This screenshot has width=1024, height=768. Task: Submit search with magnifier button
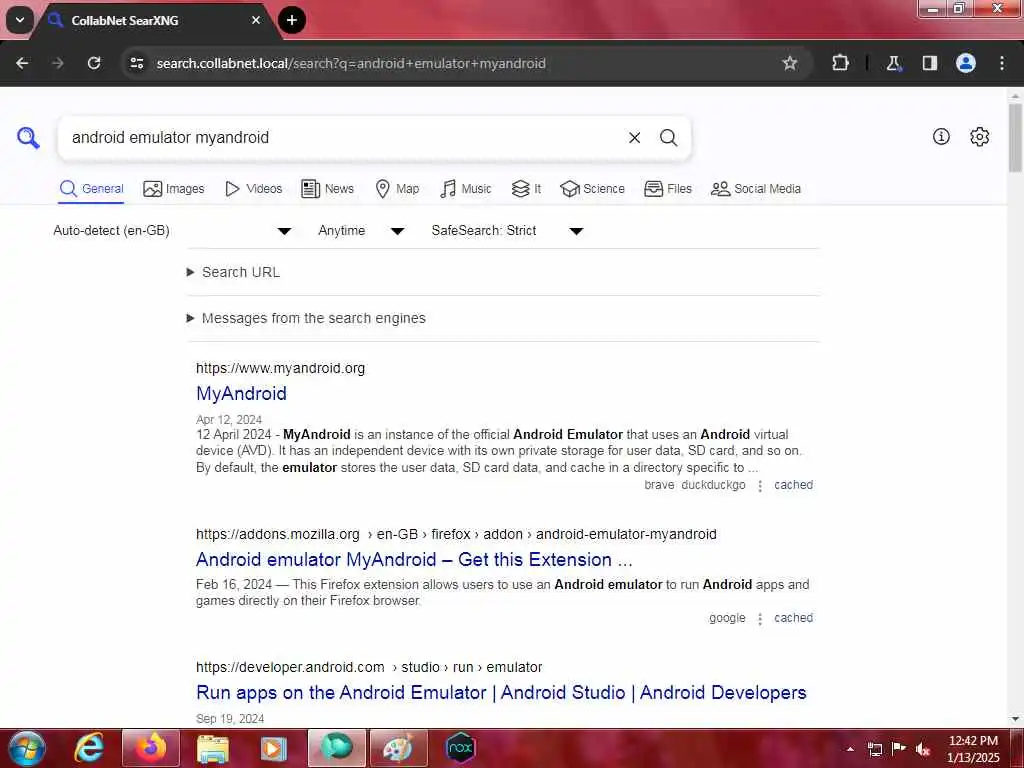(668, 138)
